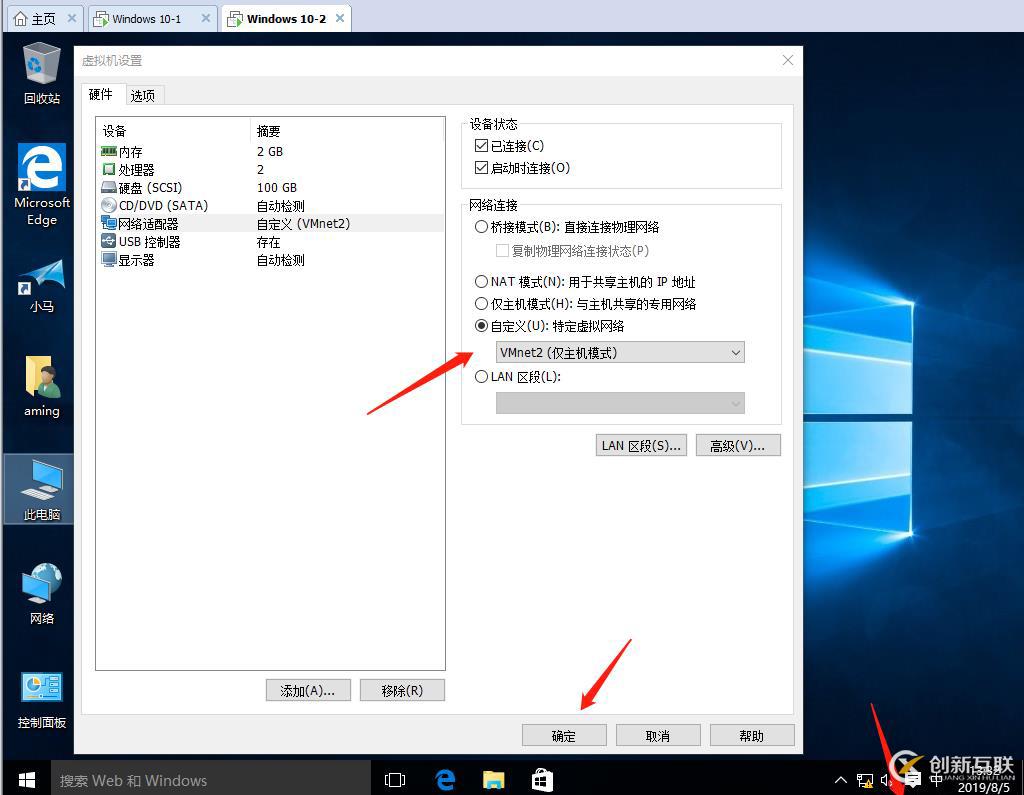Switch to the 硬件 tab
Image resolution: width=1024 pixels, height=795 pixels.
tap(101, 95)
